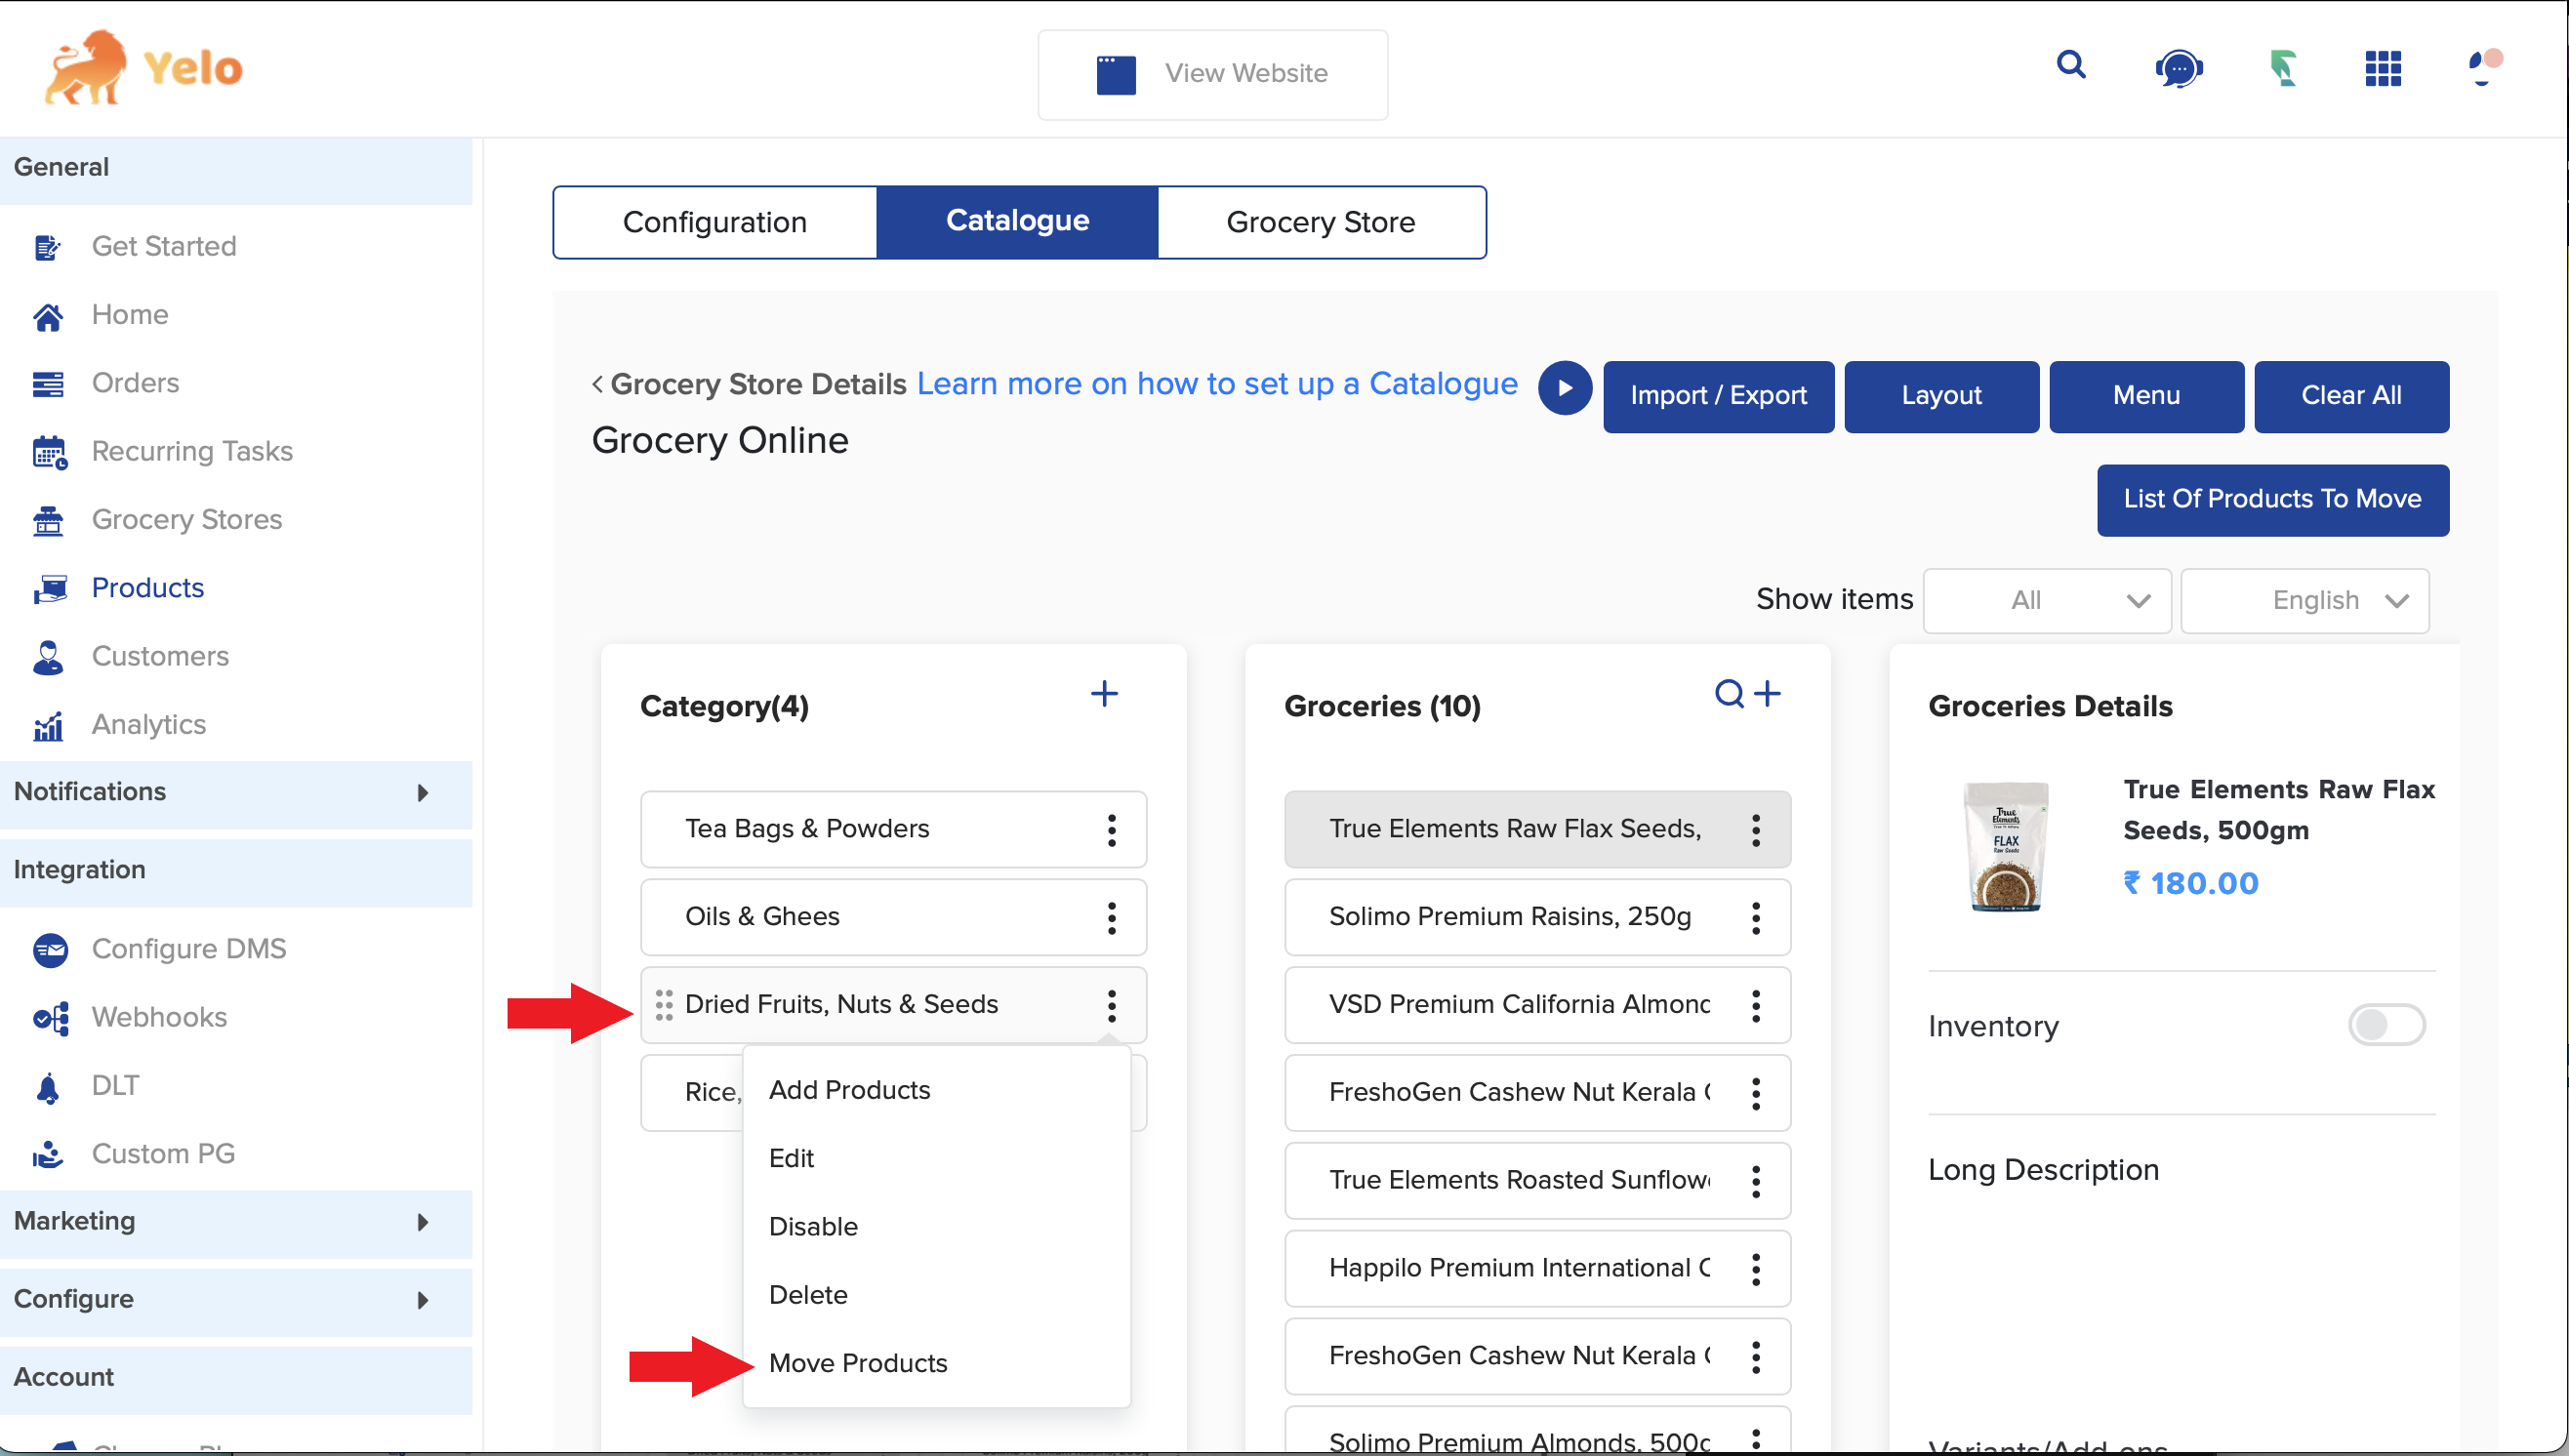Open options for Tea Bags & Powders
The height and width of the screenshot is (1456, 2569).
coord(1111,830)
